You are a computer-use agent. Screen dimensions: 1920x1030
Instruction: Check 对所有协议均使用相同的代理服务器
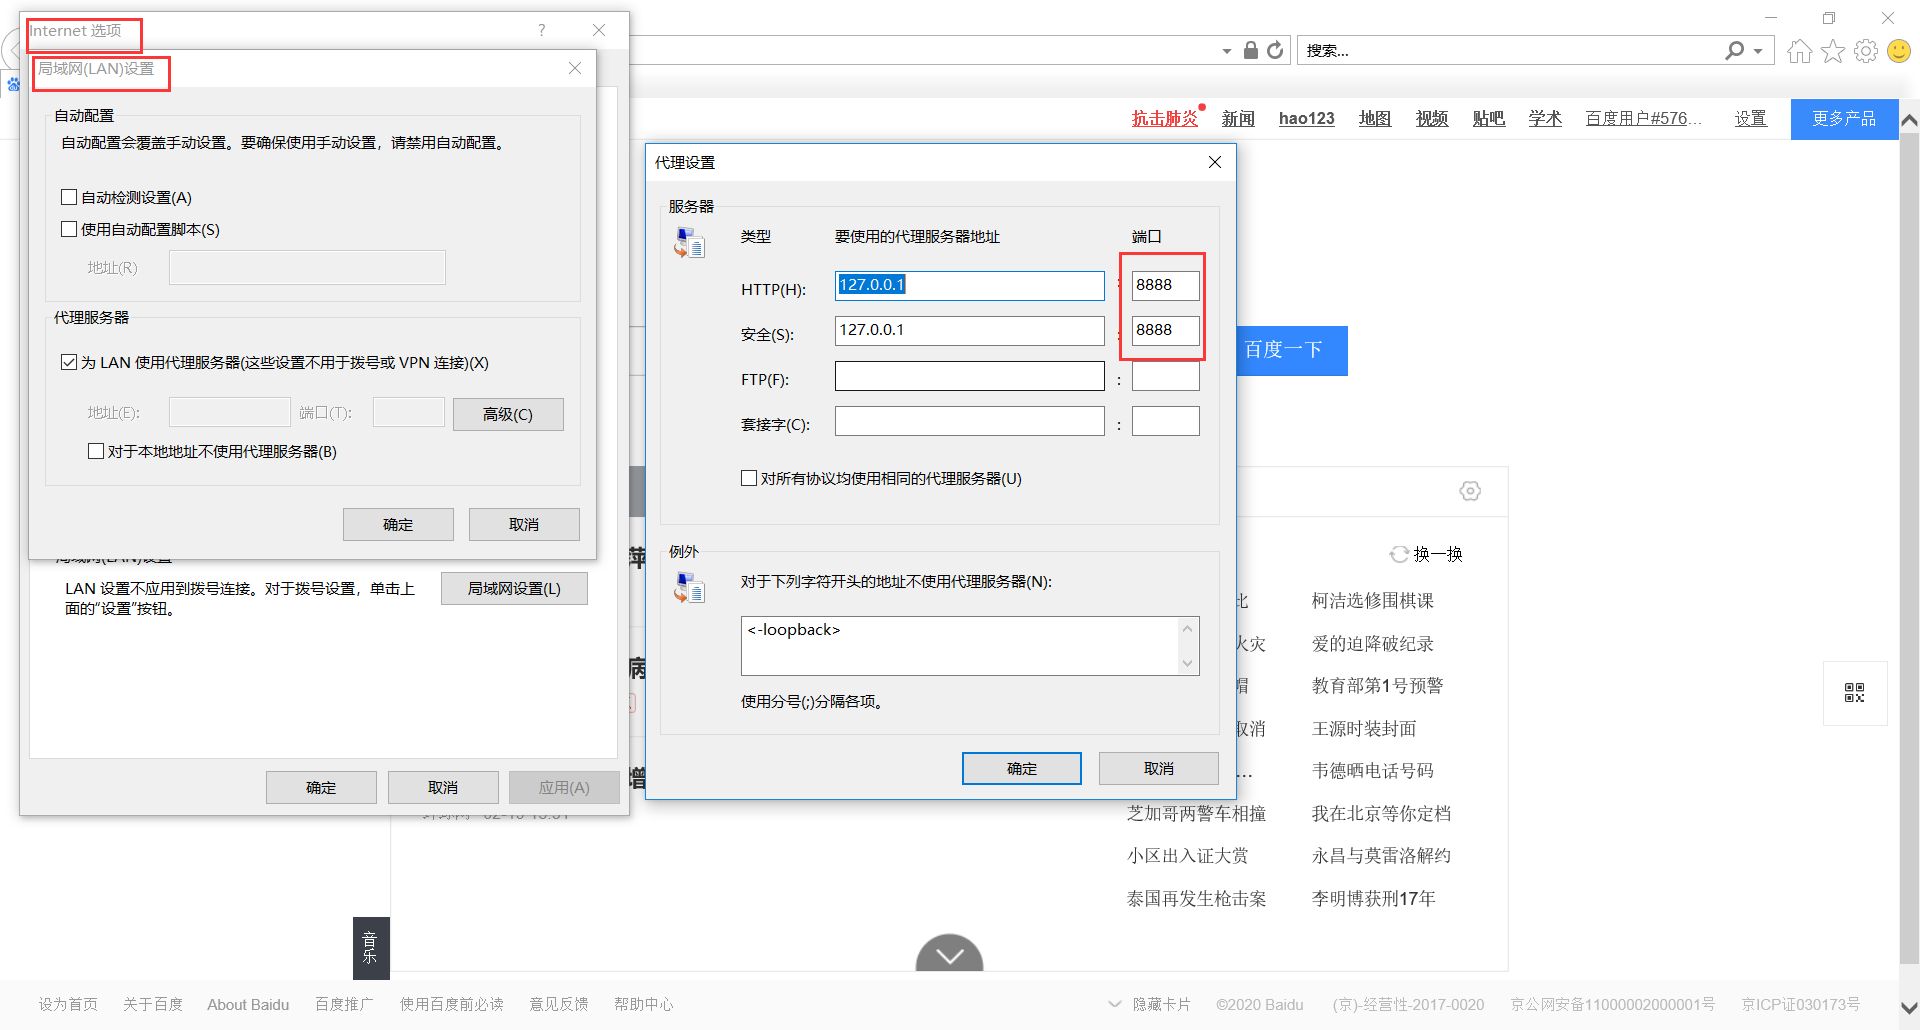click(747, 478)
